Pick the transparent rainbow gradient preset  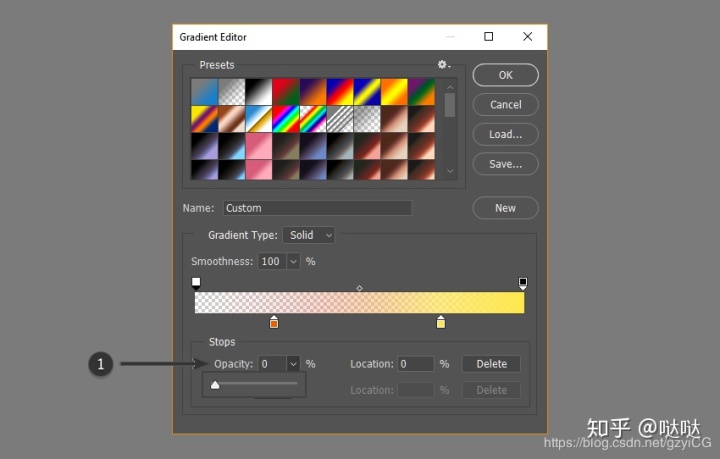coord(313,119)
